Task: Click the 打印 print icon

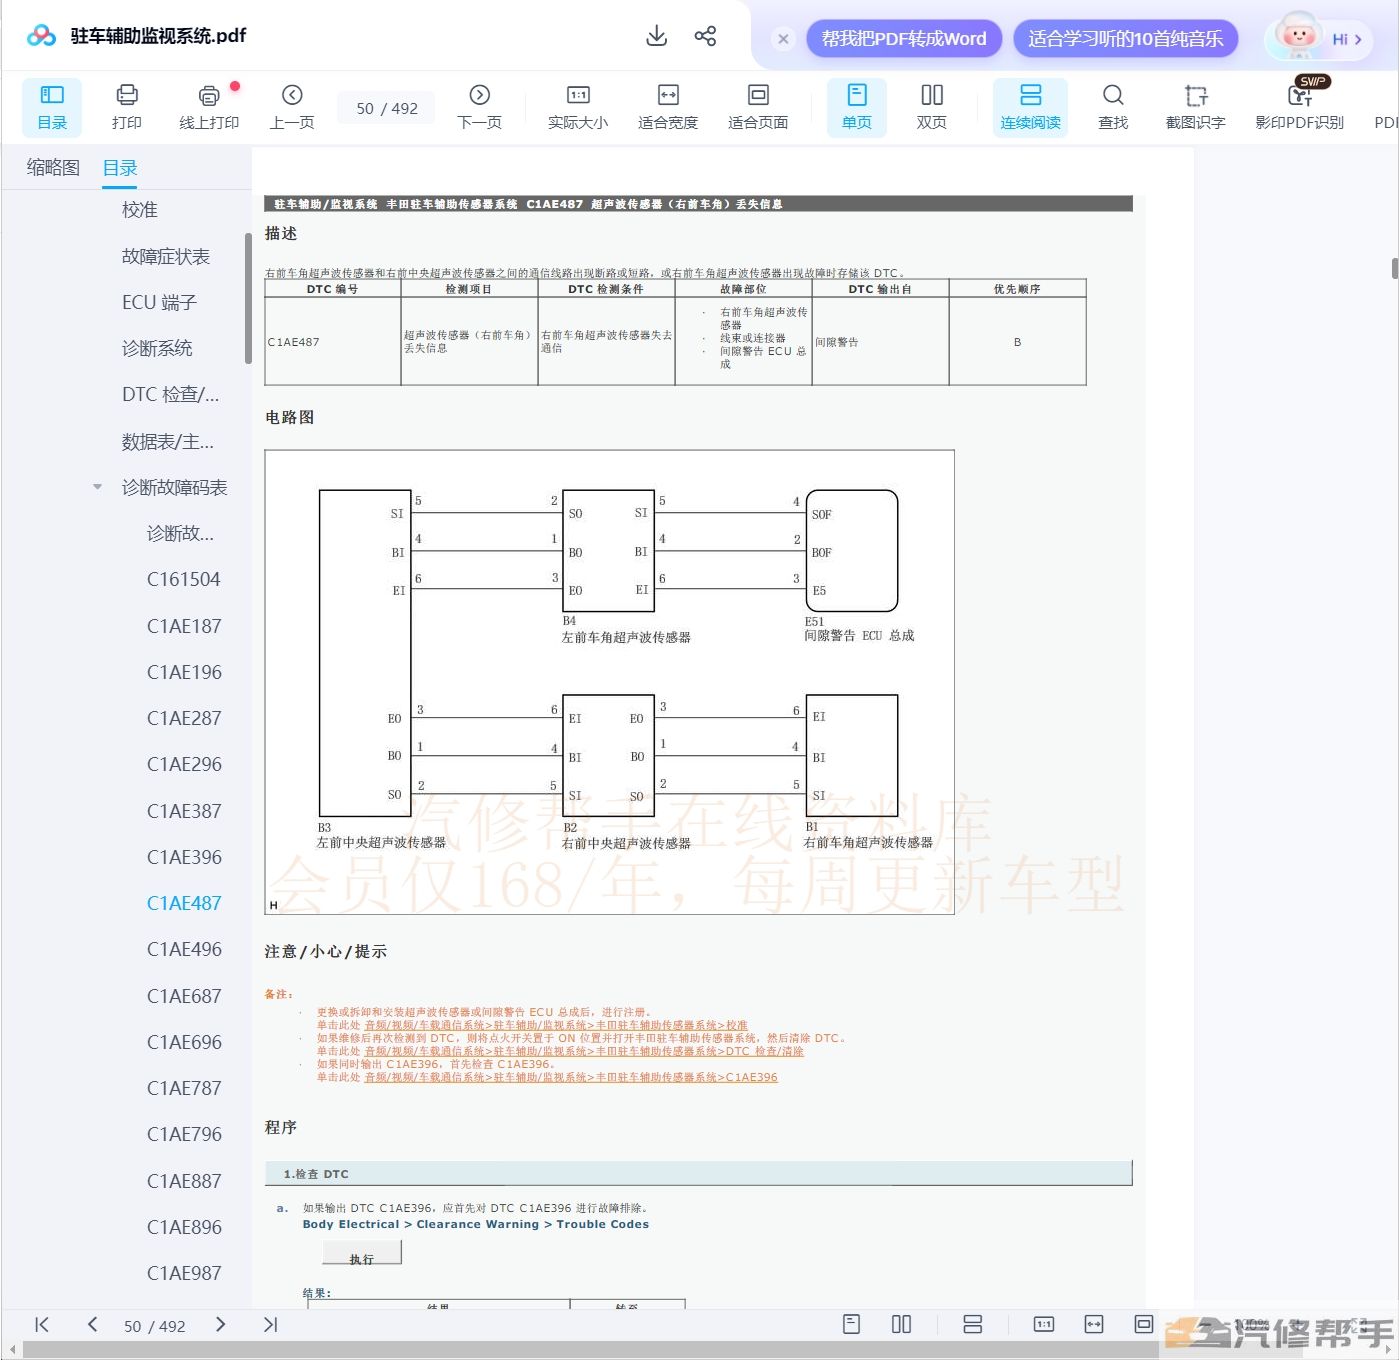Action: pos(127,107)
